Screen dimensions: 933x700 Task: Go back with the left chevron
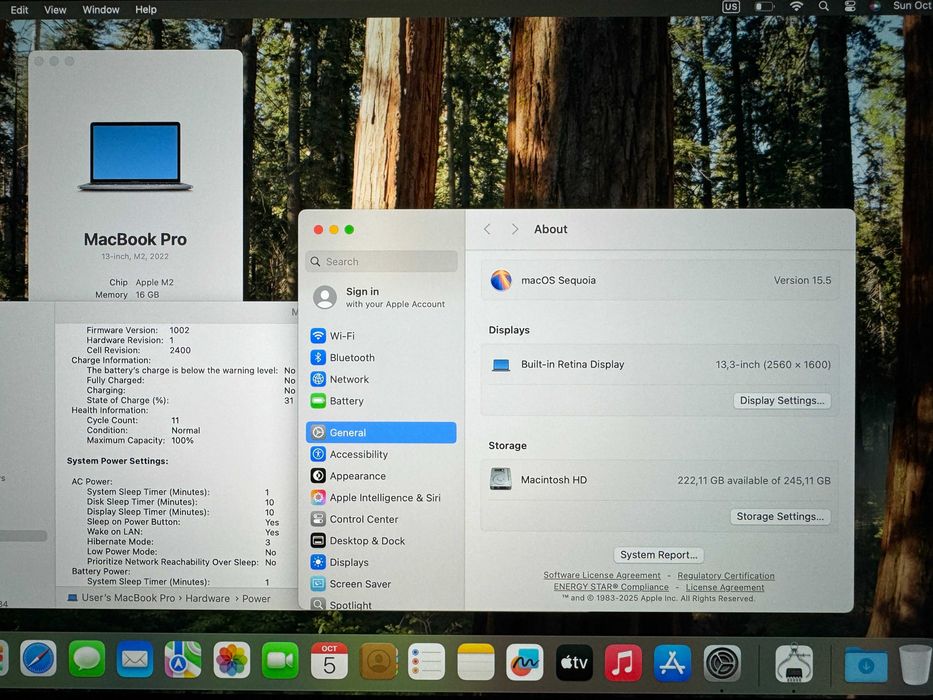pyautogui.click(x=487, y=229)
